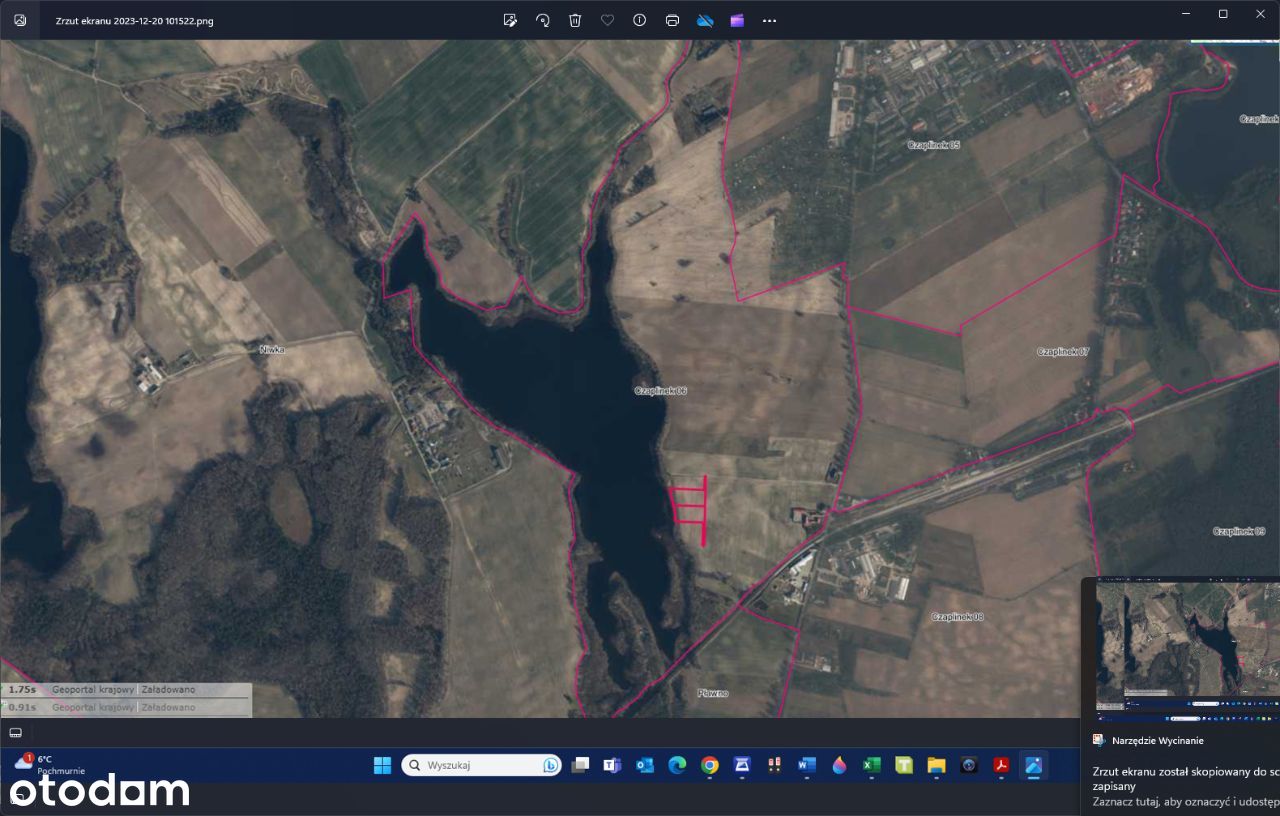Screen dimensions: 1280x816
Task: Click the file name 'Zrzut ekranu 2023-12-20 101522.png'
Action: coord(134,20)
